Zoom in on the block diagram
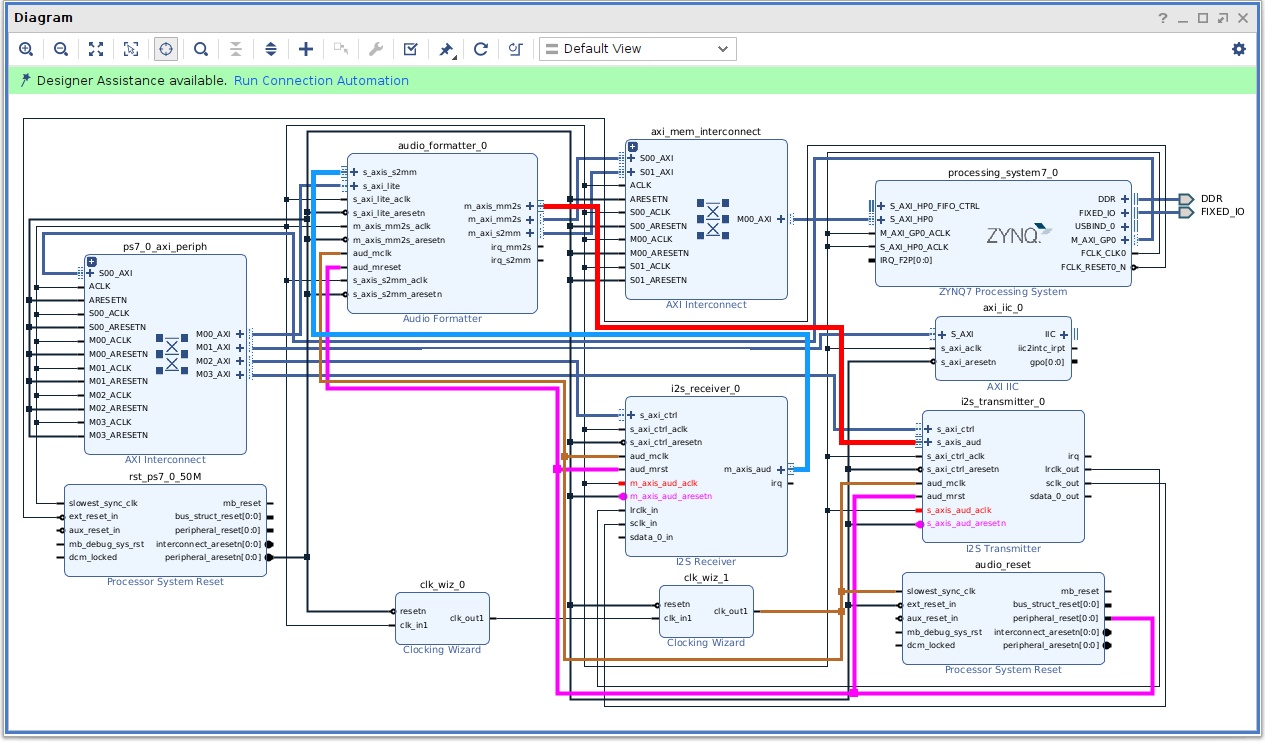The width and height of the screenshot is (1265, 742). point(26,49)
